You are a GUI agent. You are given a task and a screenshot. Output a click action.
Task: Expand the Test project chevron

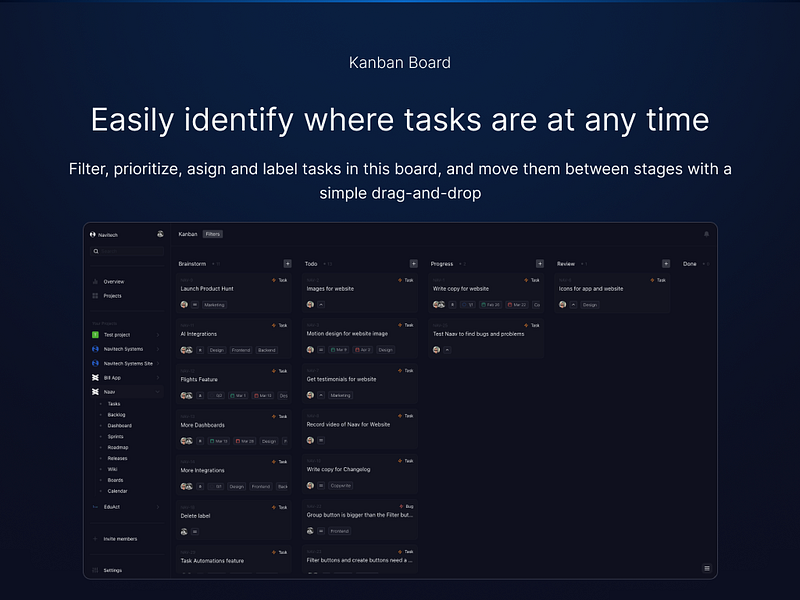tap(158, 335)
